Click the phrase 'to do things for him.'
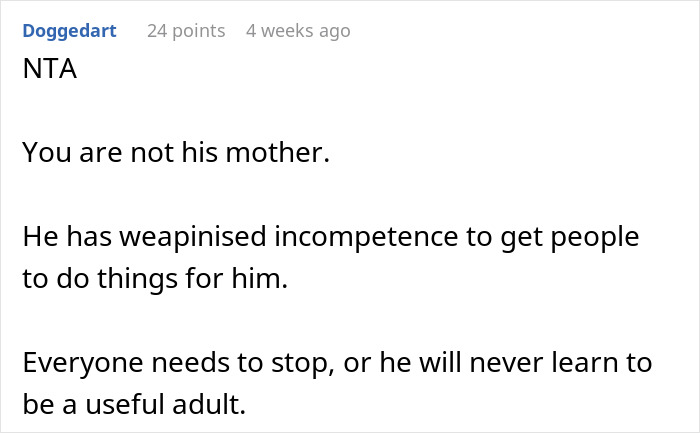The width and height of the screenshot is (700, 433). (x=154, y=279)
